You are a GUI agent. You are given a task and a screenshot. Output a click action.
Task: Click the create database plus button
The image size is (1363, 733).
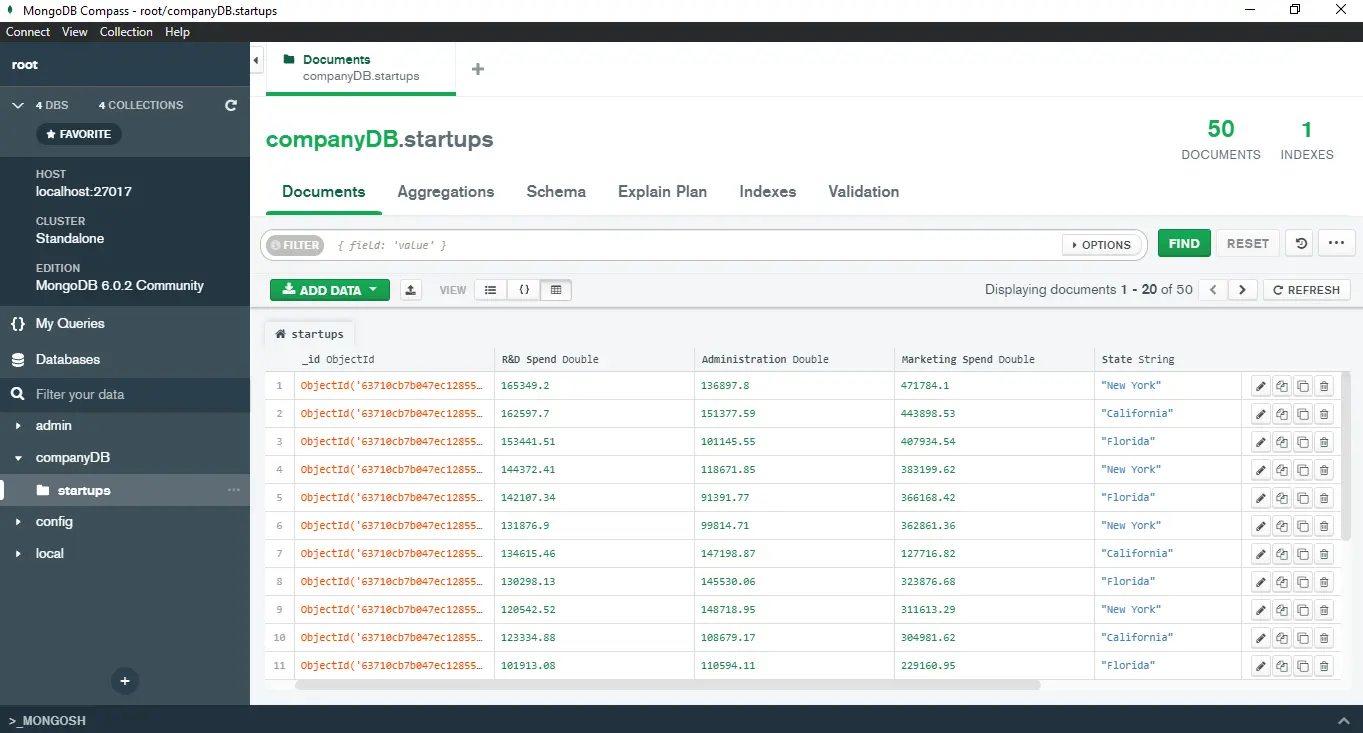[x=125, y=681]
